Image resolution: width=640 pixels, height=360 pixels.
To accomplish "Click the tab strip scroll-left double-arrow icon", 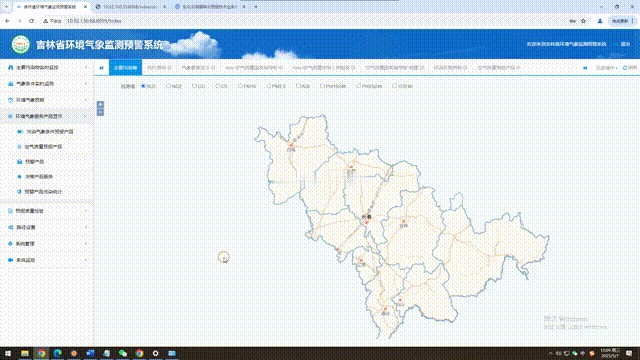I will pos(101,68).
